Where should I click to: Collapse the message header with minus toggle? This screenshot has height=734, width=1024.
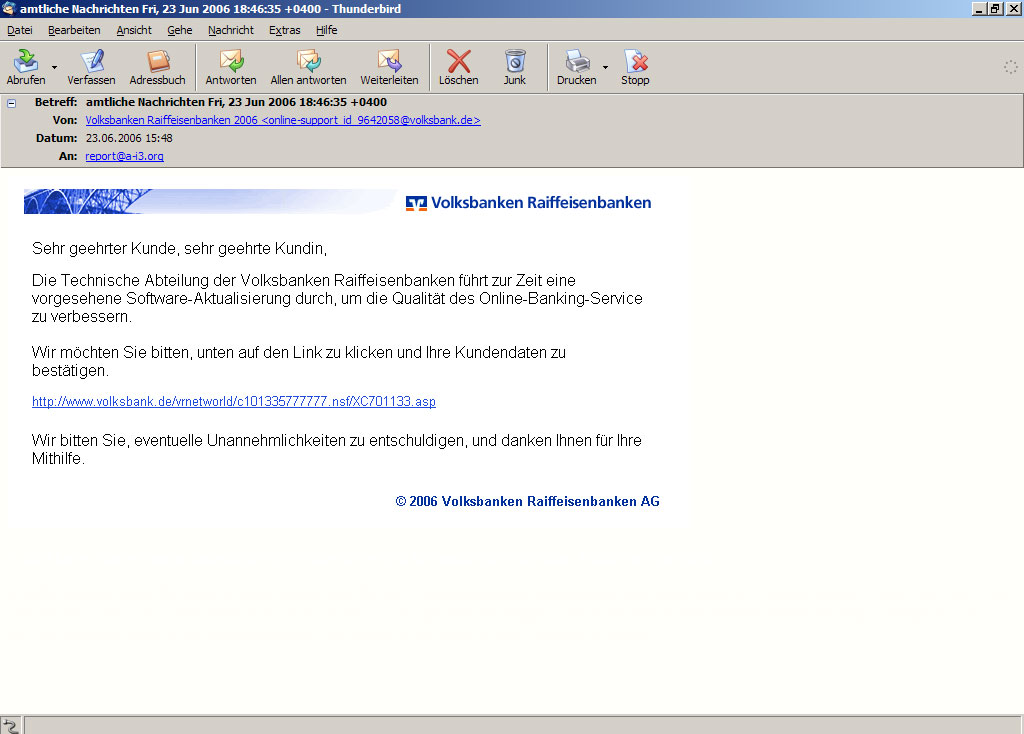pyautogui.click(x=11, y=103)
